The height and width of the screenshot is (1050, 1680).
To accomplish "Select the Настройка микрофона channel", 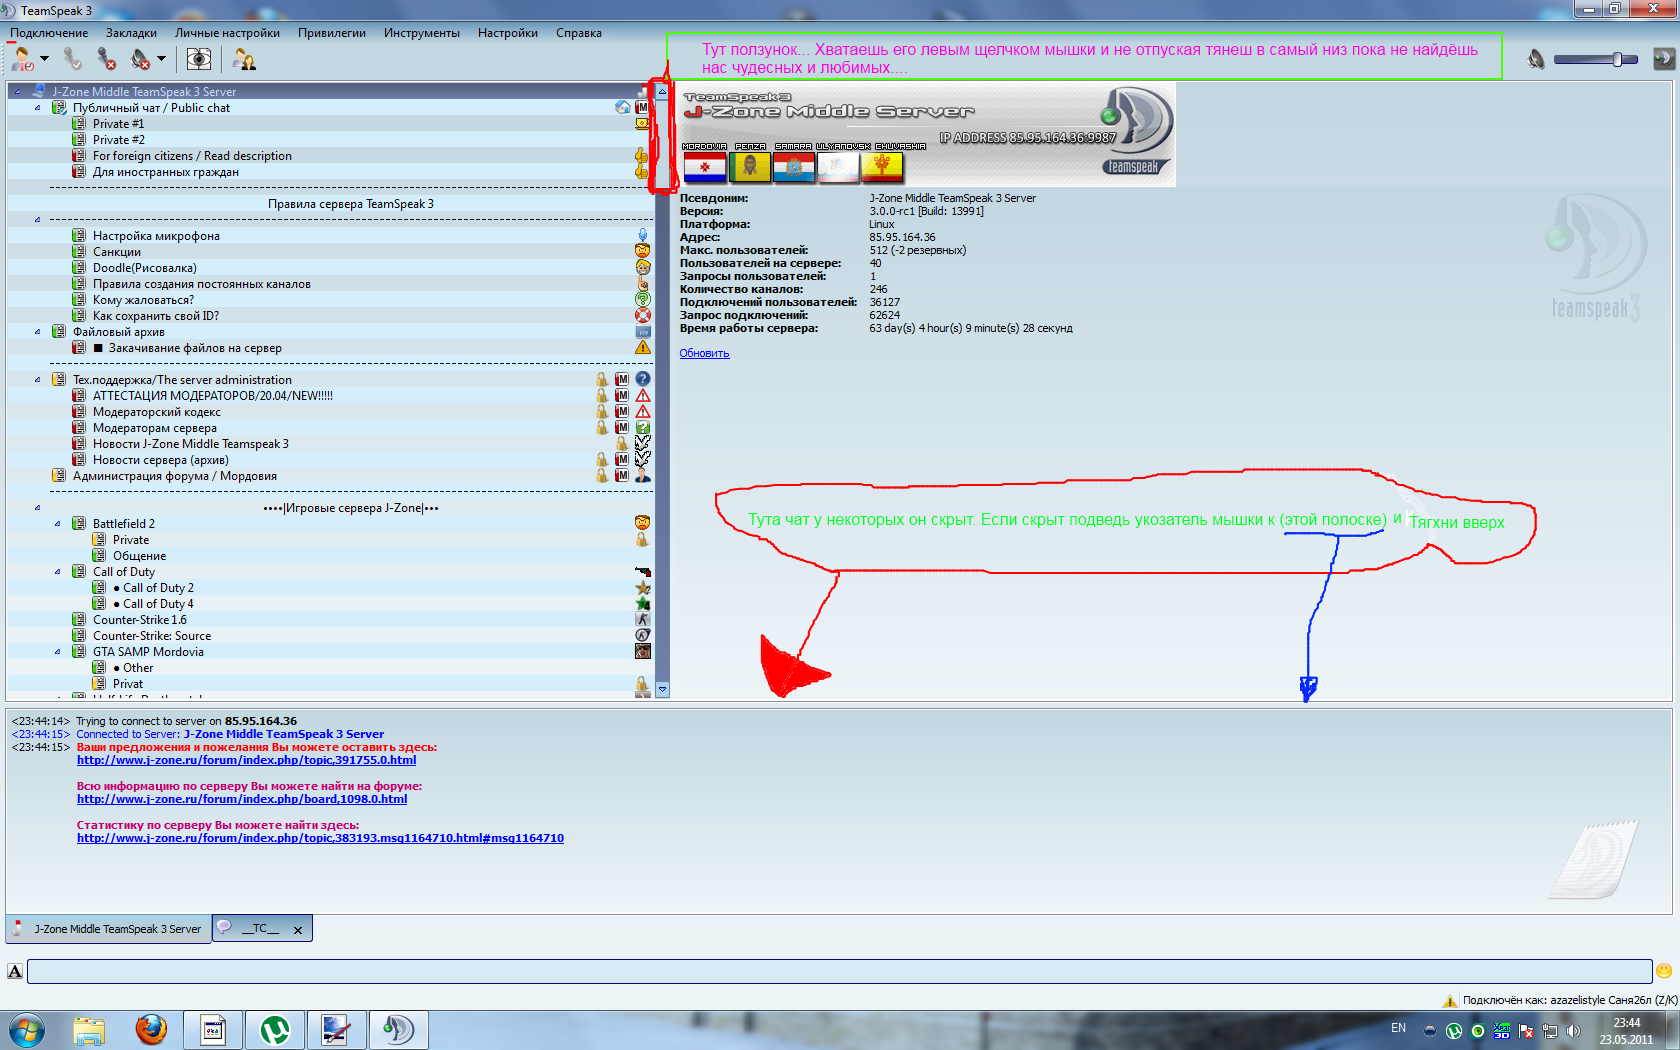I will coord(156,236).
